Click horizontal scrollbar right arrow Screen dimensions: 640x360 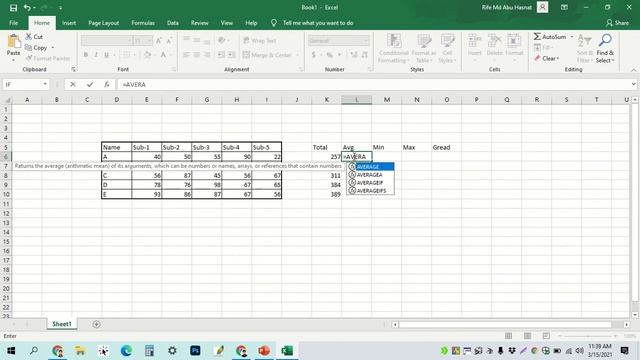[627, 324]
